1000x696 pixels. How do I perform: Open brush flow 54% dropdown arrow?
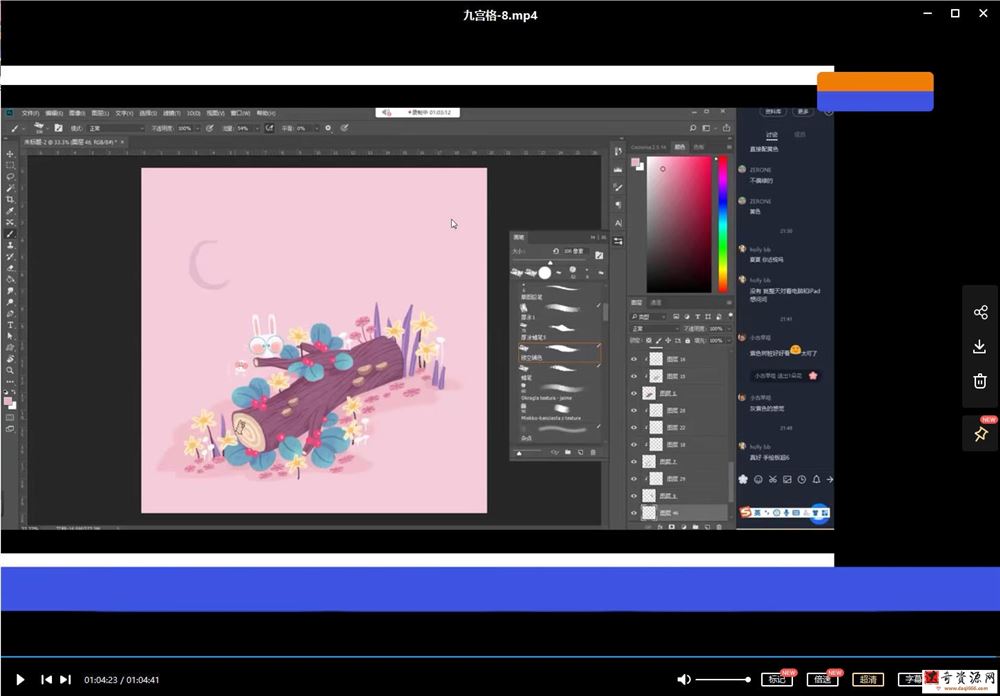(x=256, y=128)
